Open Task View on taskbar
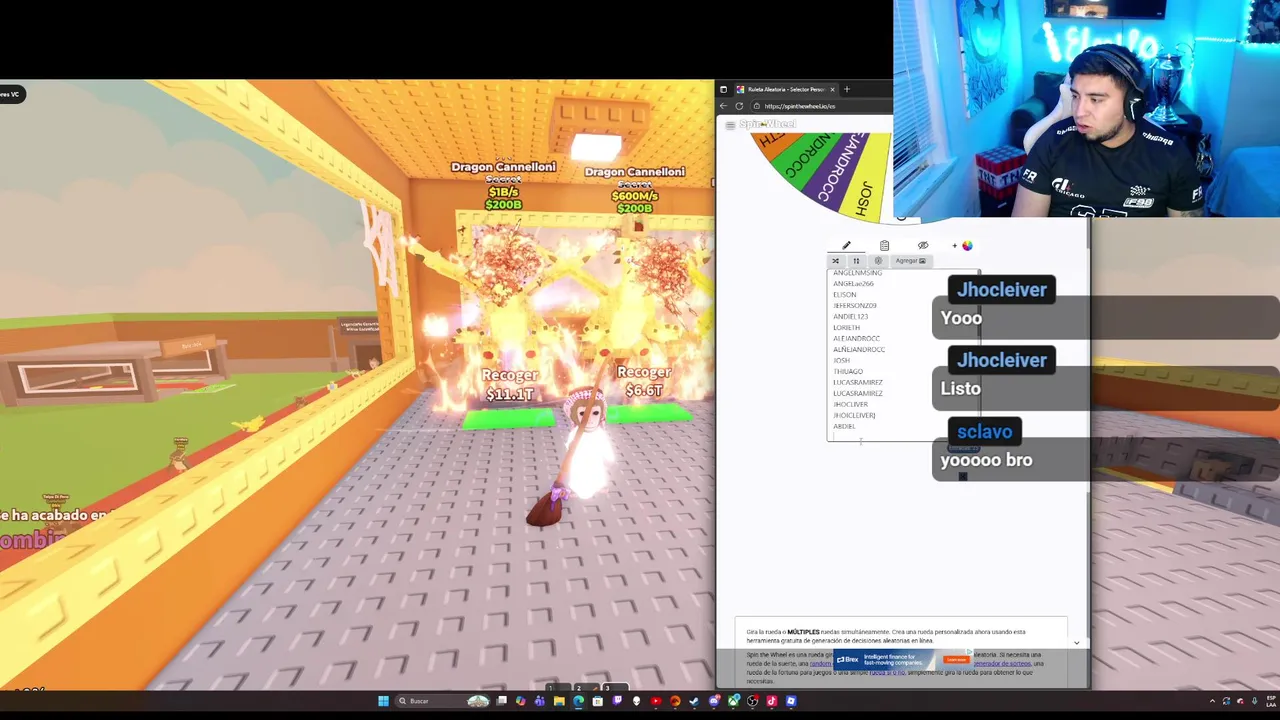Image resolution: width=1280 pixels, height=720 pixels. tap(501, 701)
